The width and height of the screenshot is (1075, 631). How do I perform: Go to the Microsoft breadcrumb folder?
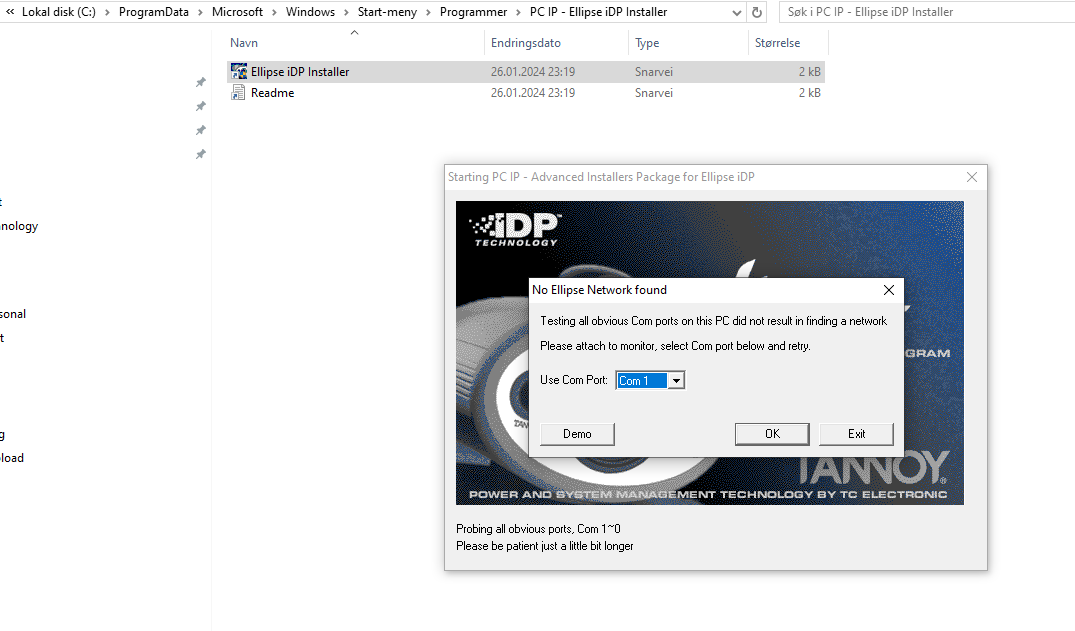[237, 12]
